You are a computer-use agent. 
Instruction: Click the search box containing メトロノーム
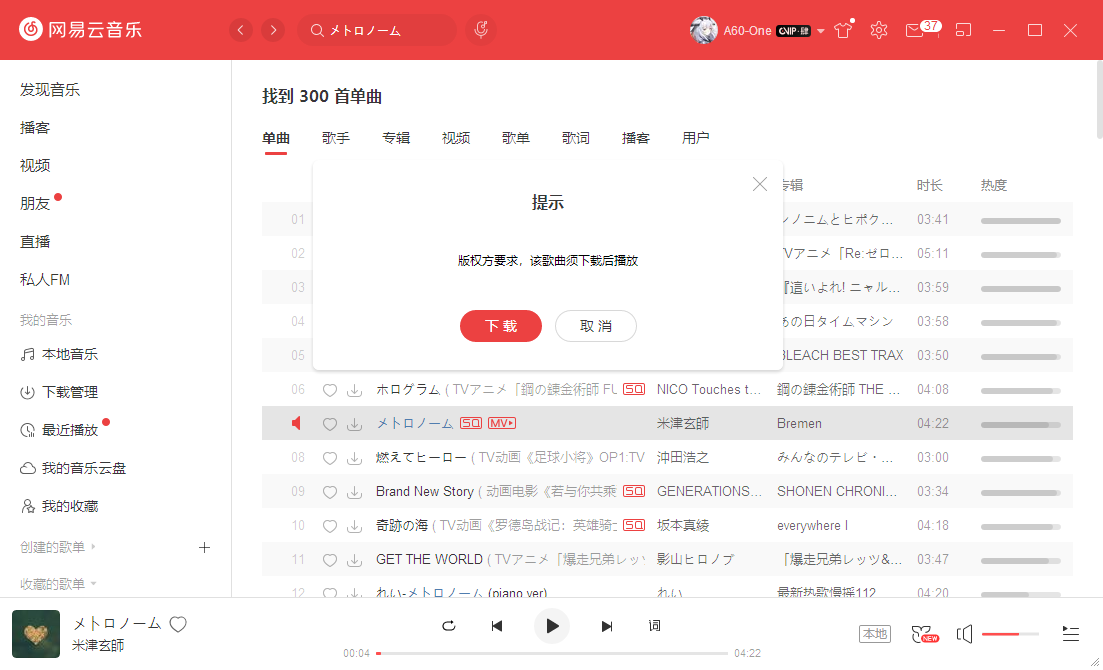click(377, 30)
